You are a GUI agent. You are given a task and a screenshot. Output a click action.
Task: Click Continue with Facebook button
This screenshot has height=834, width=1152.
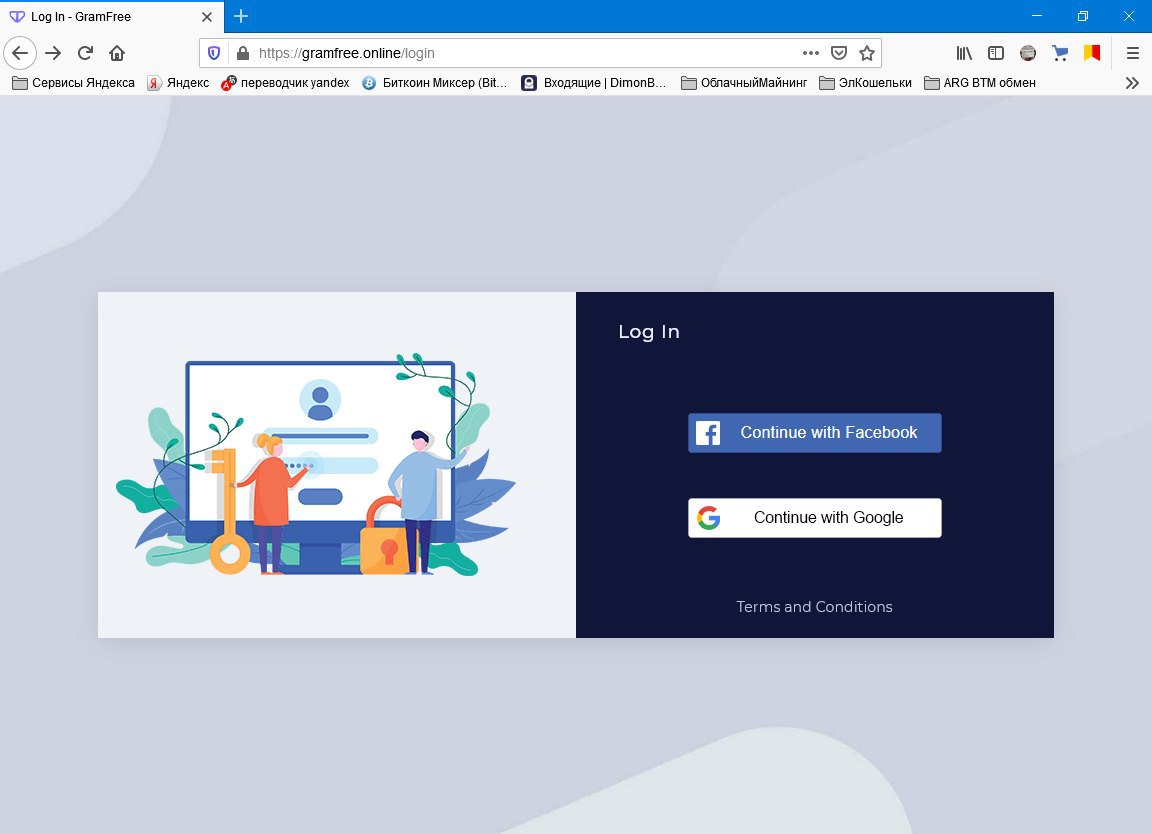[814, 433]
